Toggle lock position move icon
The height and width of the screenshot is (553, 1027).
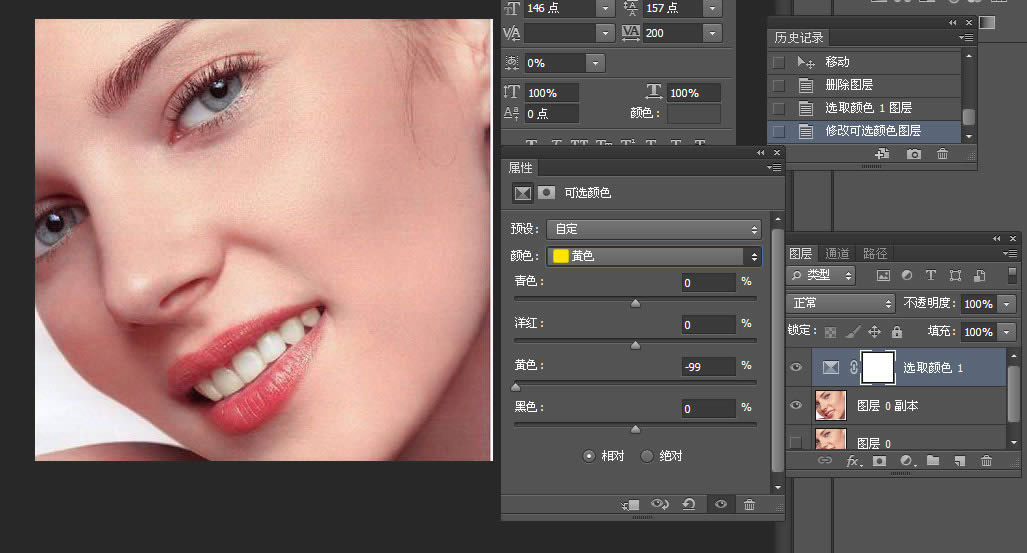pyautogui.click(x=874, y=332)
